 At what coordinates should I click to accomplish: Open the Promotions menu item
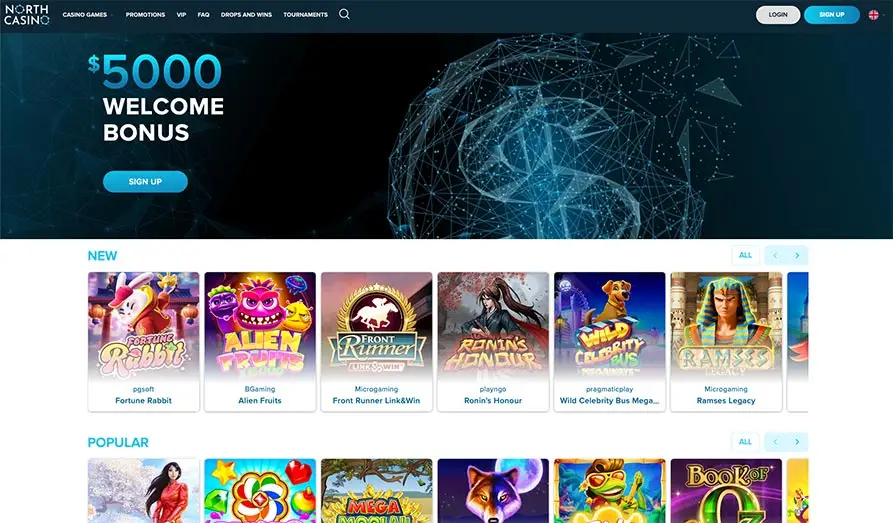145,15
